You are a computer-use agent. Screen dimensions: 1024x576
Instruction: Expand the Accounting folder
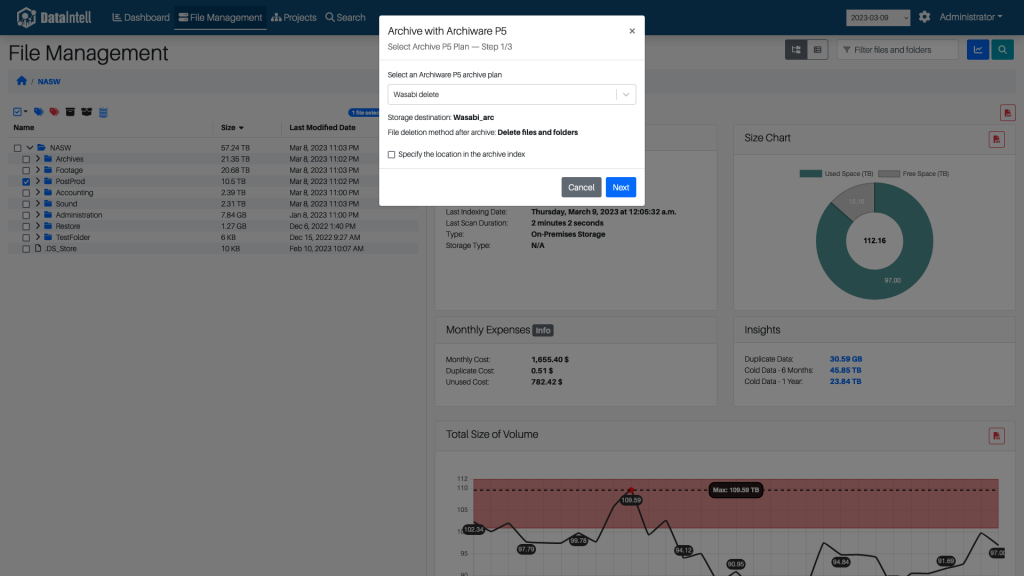[x=38, y=192]
